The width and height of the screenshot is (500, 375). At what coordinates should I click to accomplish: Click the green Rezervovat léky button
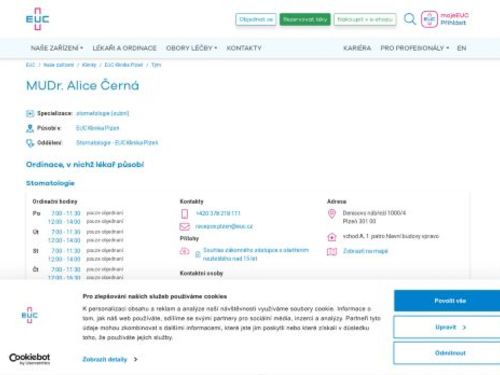pos(305,19)
